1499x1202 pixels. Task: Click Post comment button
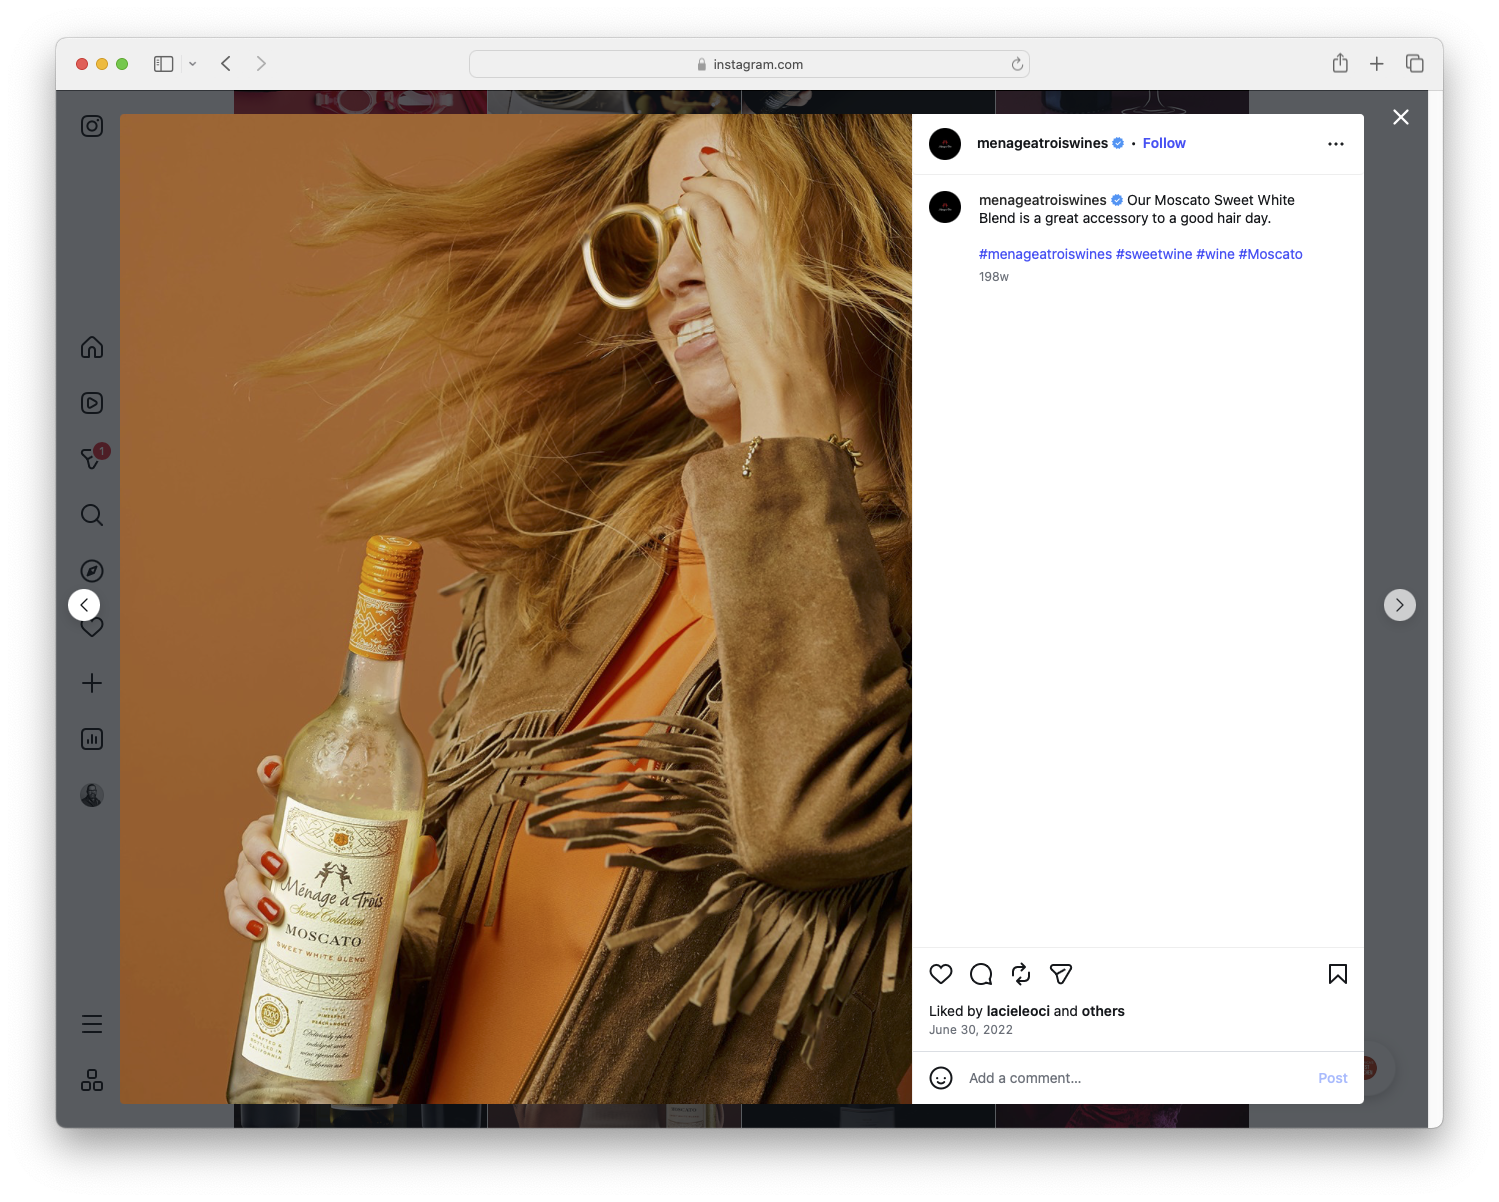1333,1078
